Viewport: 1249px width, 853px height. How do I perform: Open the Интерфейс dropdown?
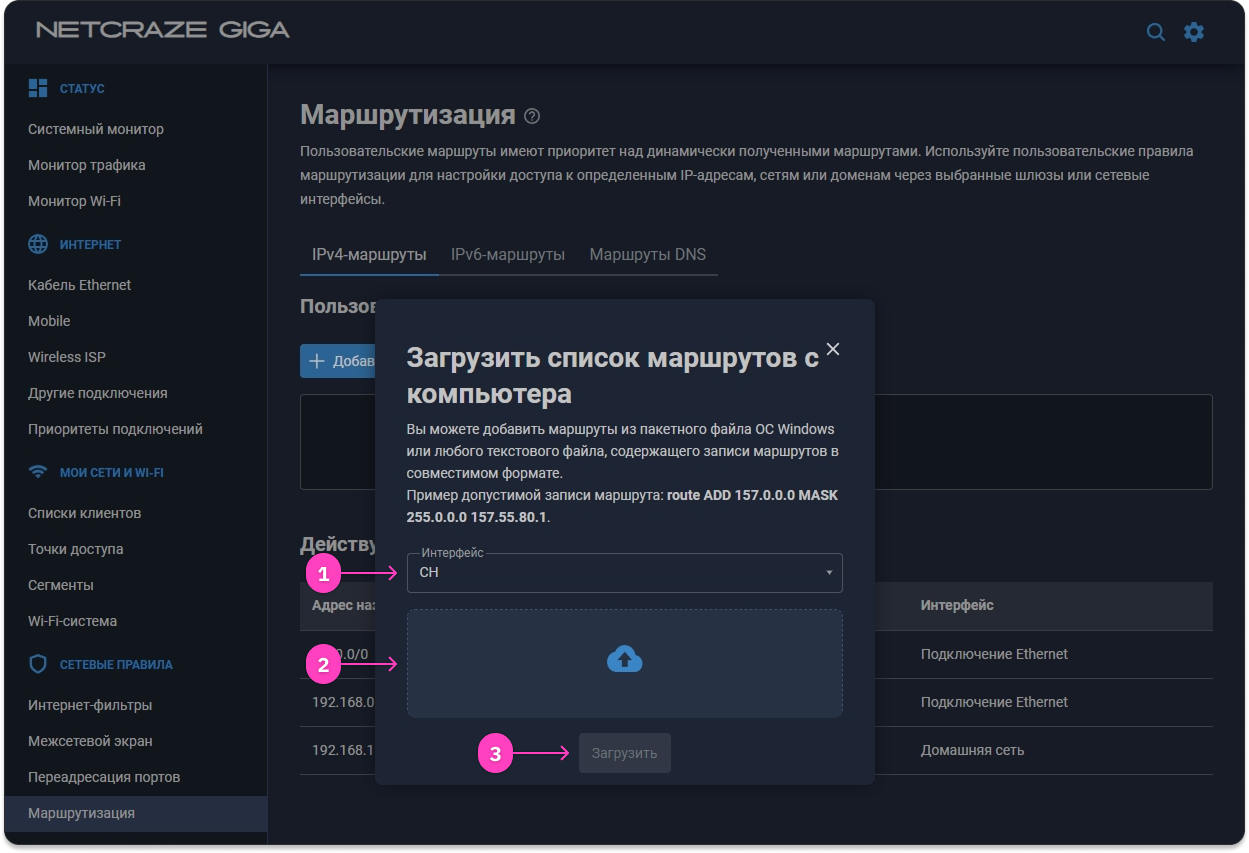pyautogui.click(x=624, y=573)
